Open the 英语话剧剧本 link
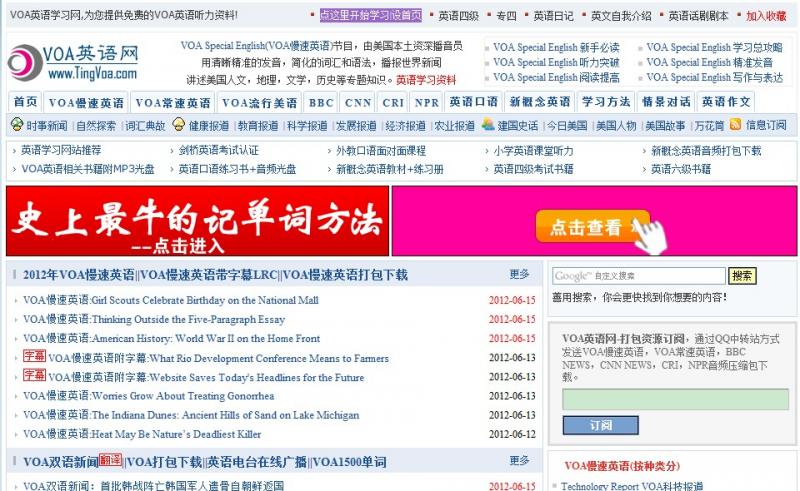This screenshot has height=491, width=800. point(698,16)
